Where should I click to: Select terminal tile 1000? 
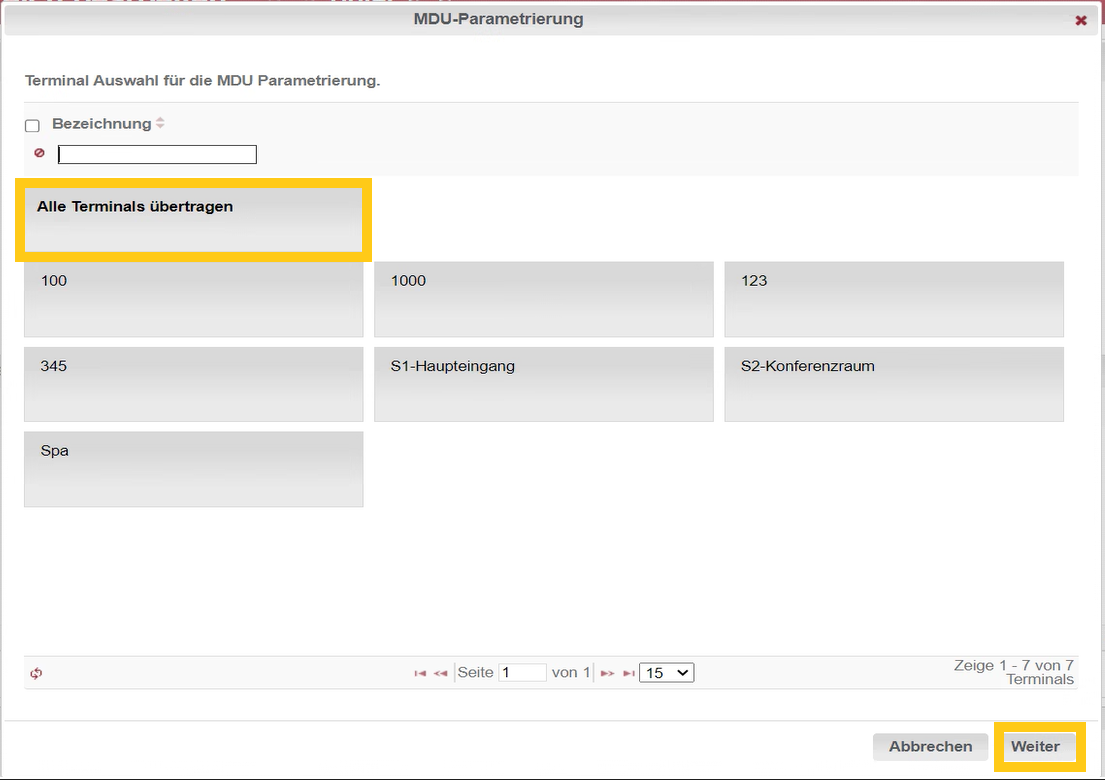pyautogui.click(x=543, y=299)
